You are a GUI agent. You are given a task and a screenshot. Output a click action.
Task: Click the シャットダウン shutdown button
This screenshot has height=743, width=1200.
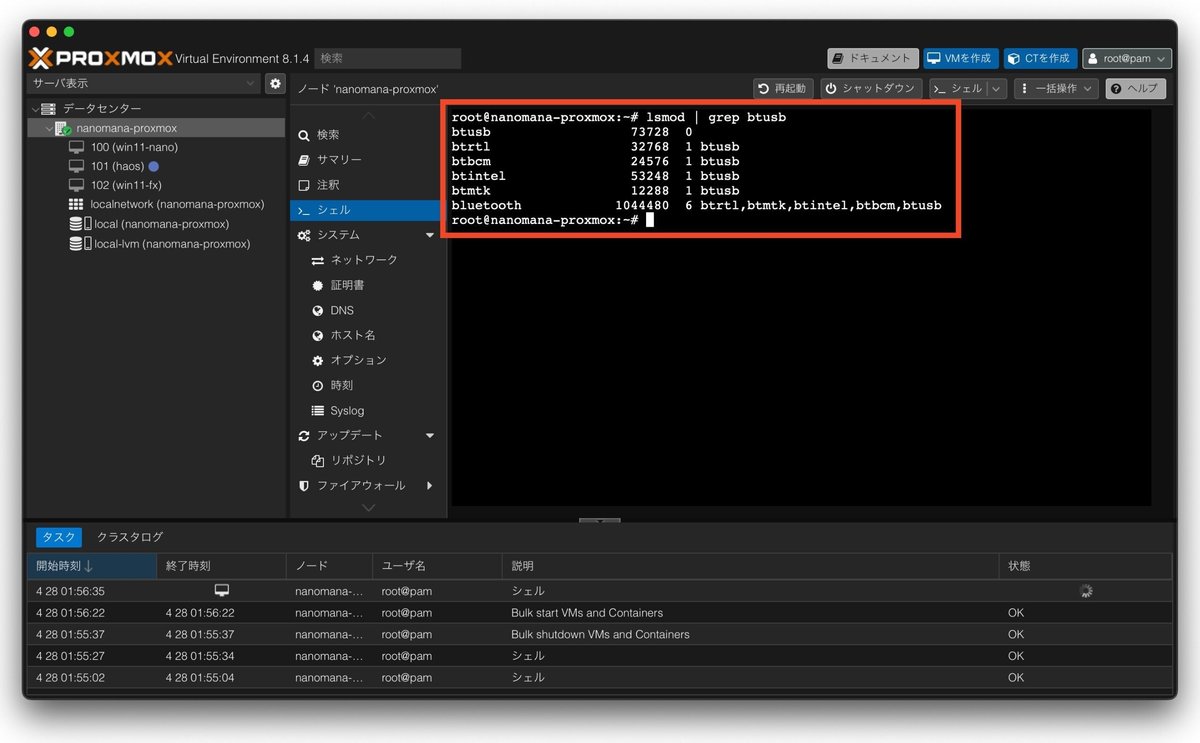871,88
